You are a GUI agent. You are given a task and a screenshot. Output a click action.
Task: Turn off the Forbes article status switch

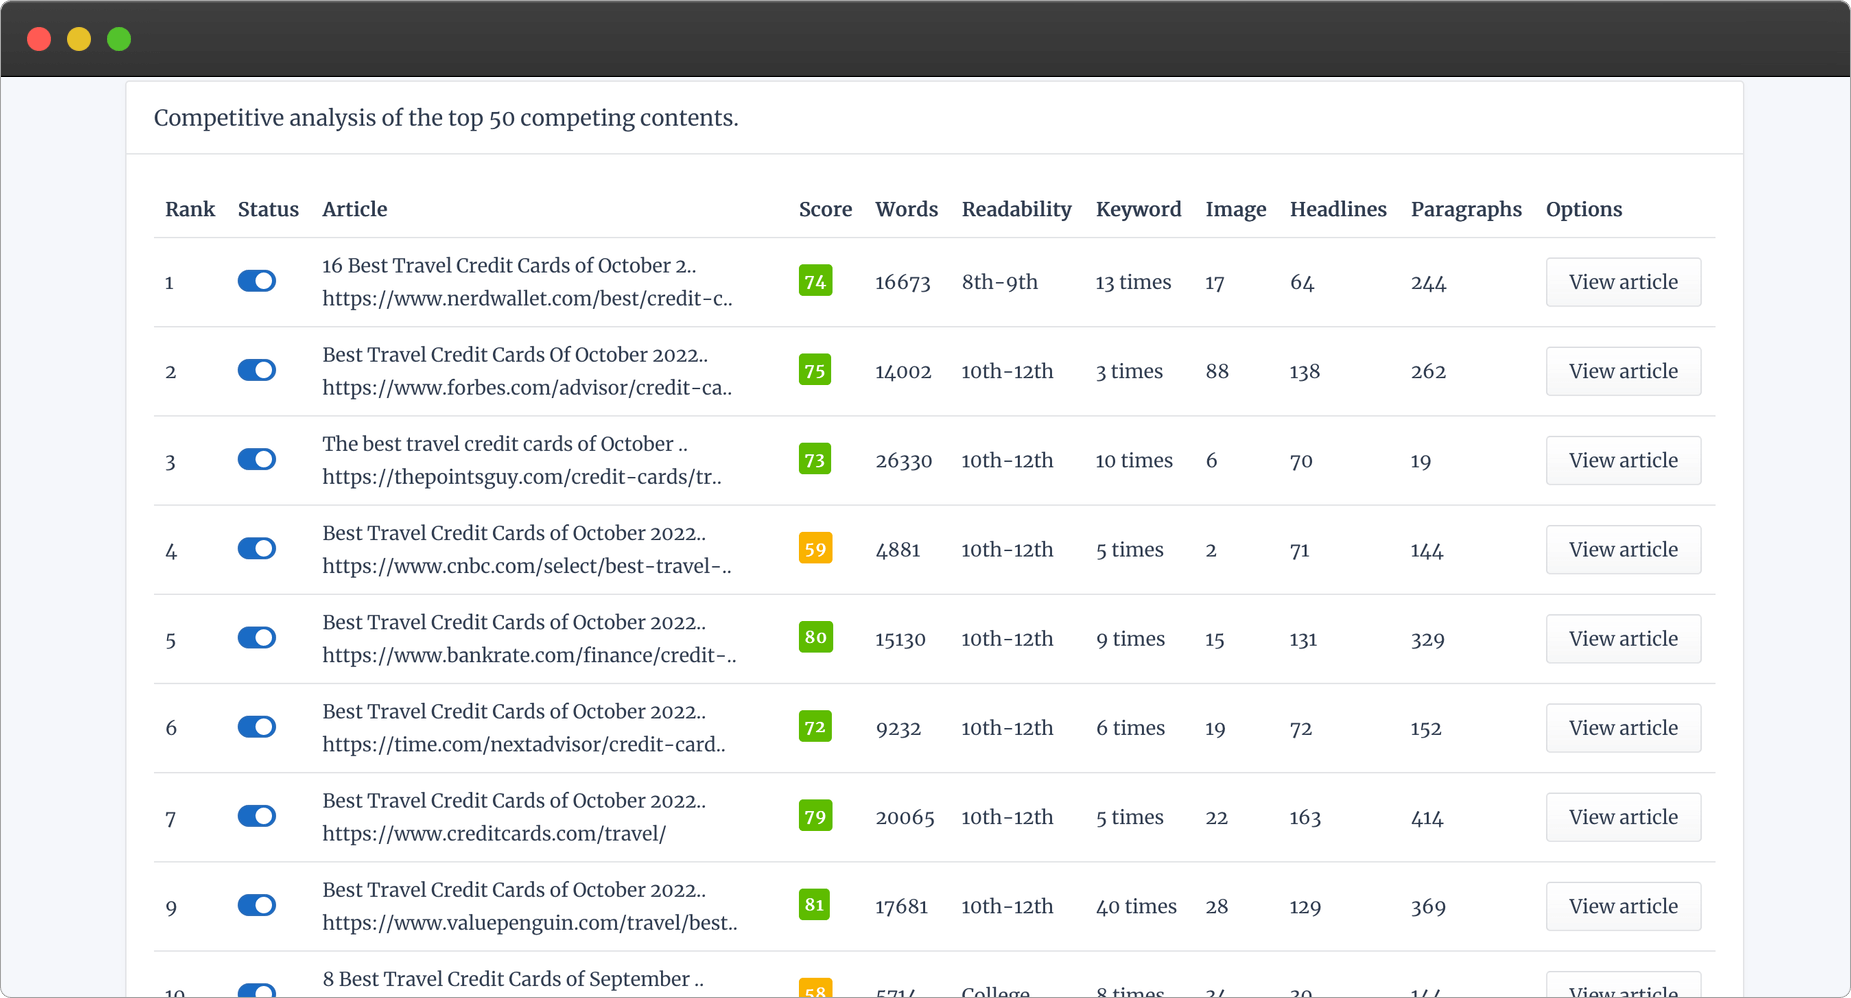pyautogui.click(x=257, y=370)
